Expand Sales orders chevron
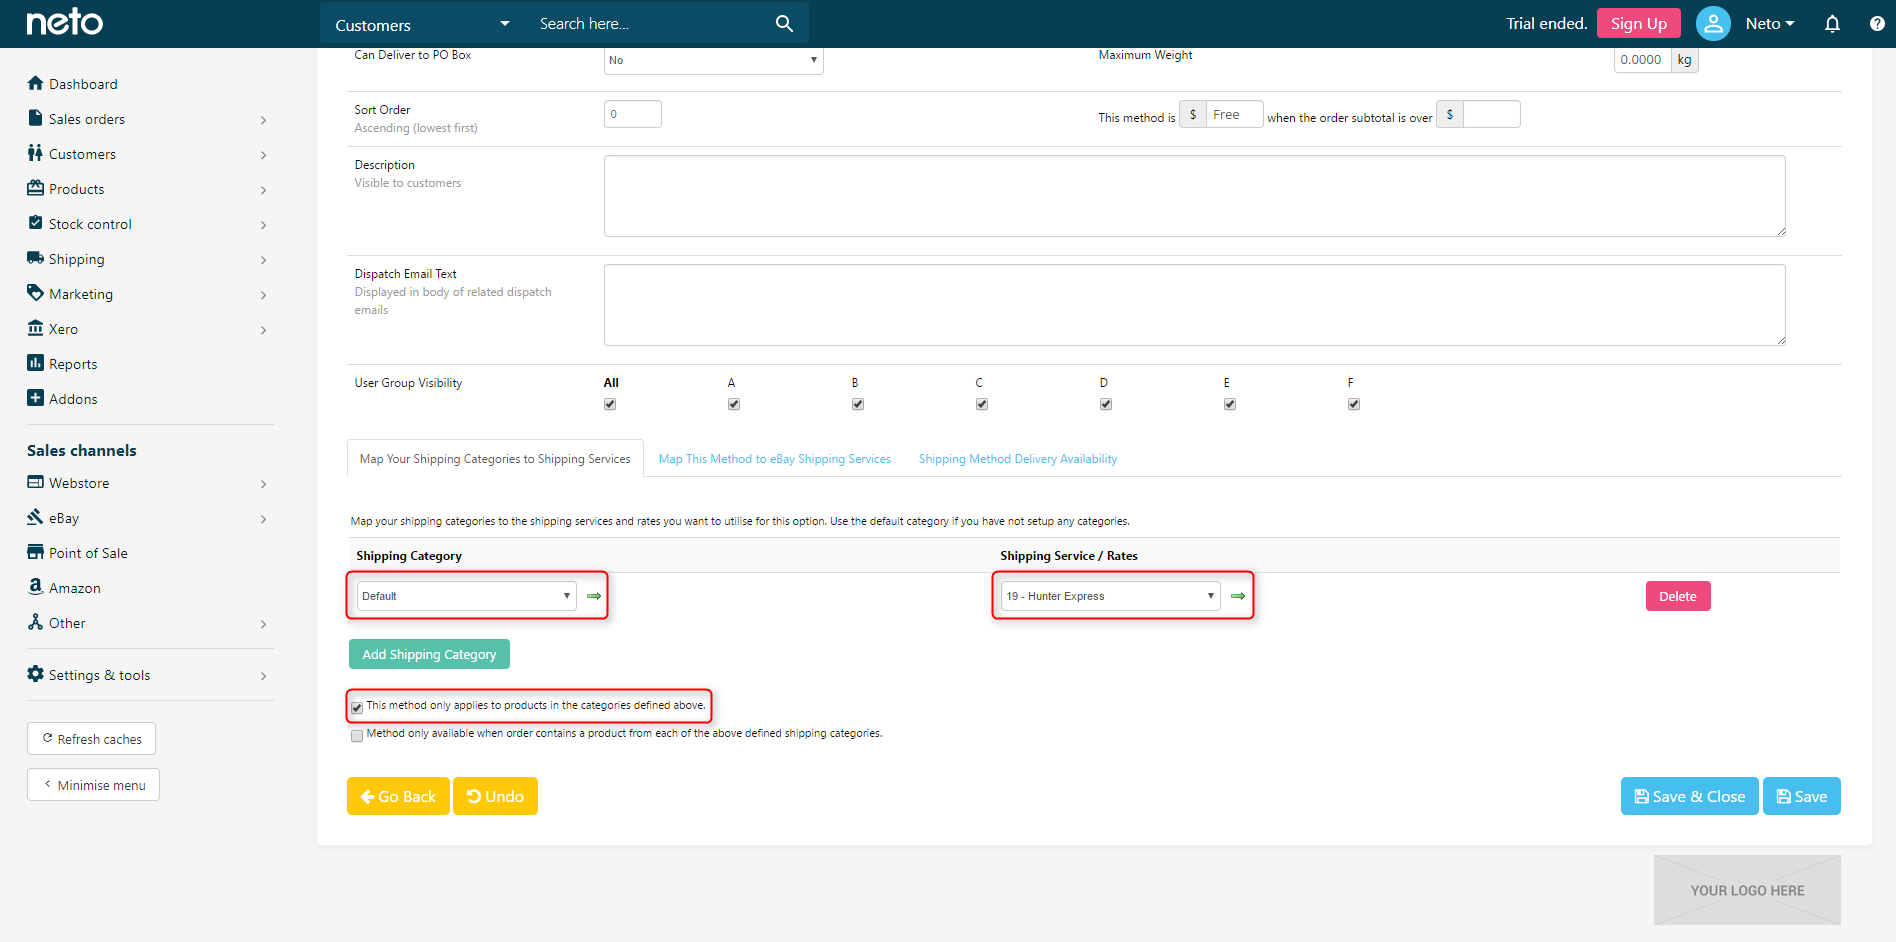This screenshot has height=942, width=1896. (x=263, y=120)
